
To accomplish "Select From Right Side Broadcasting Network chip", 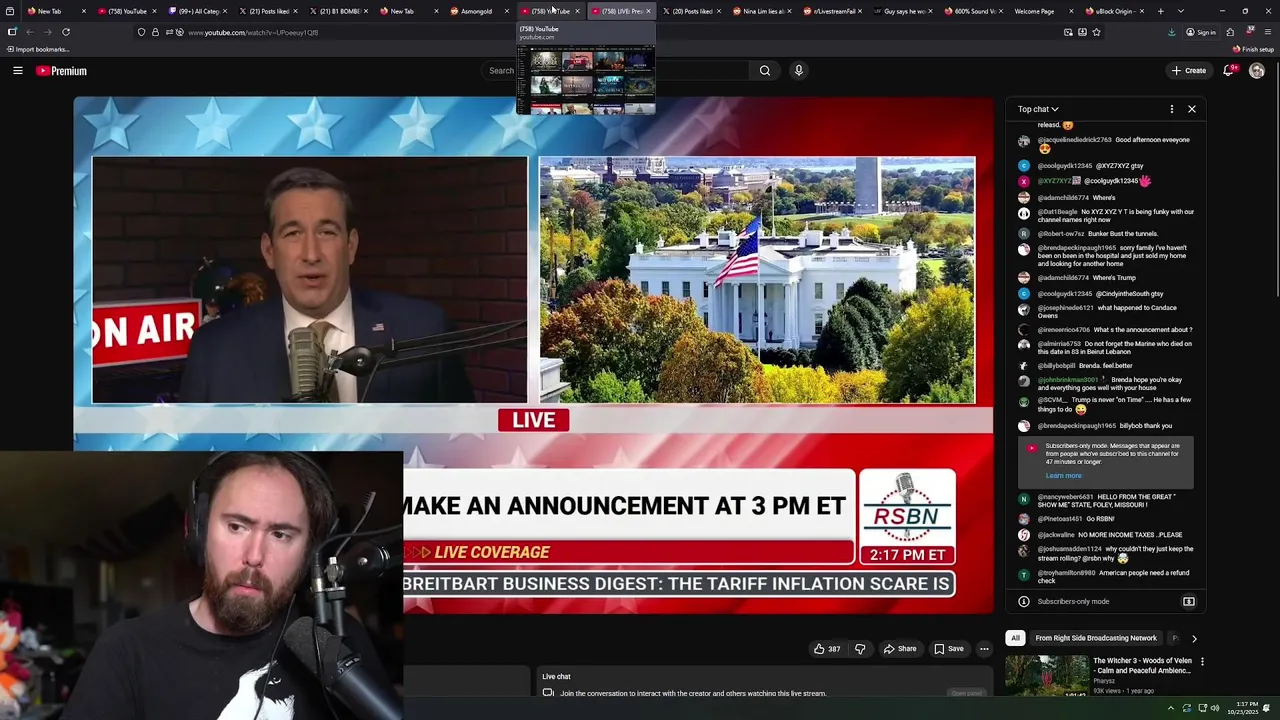I will pos(1096,638).
